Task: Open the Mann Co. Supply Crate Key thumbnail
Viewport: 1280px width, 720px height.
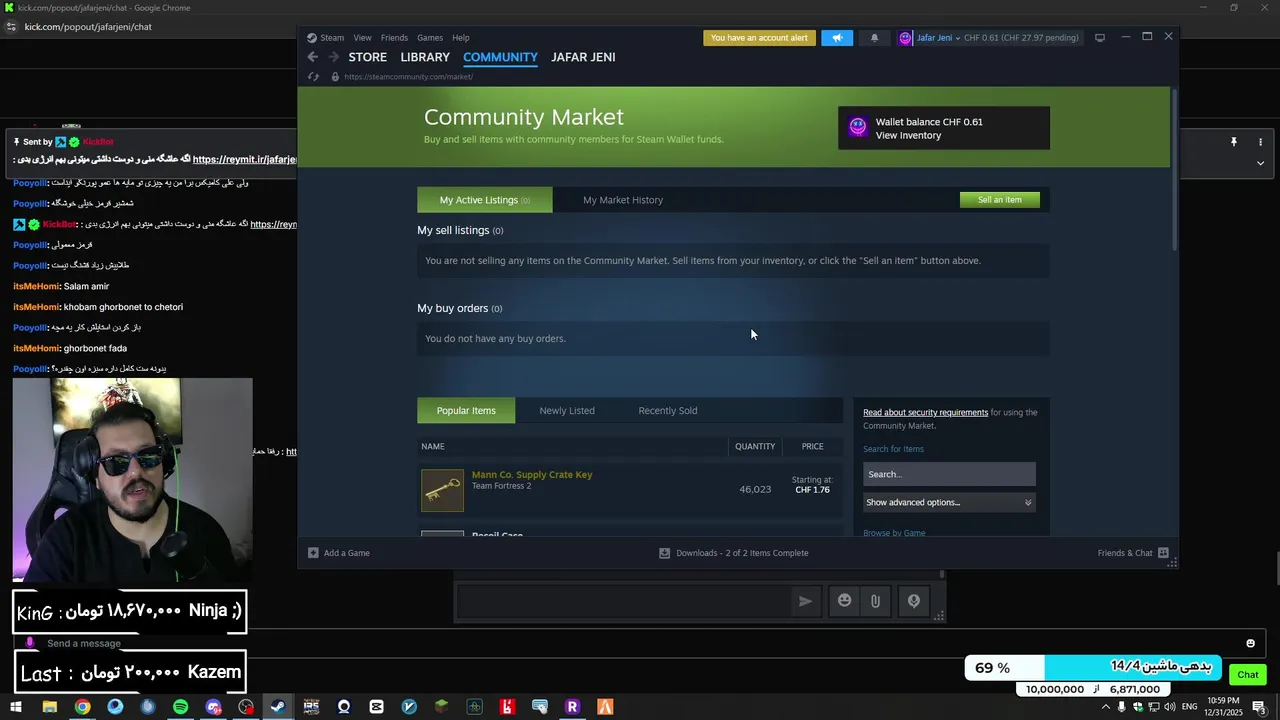Action: pyautogui.click(x=442, y=491)
